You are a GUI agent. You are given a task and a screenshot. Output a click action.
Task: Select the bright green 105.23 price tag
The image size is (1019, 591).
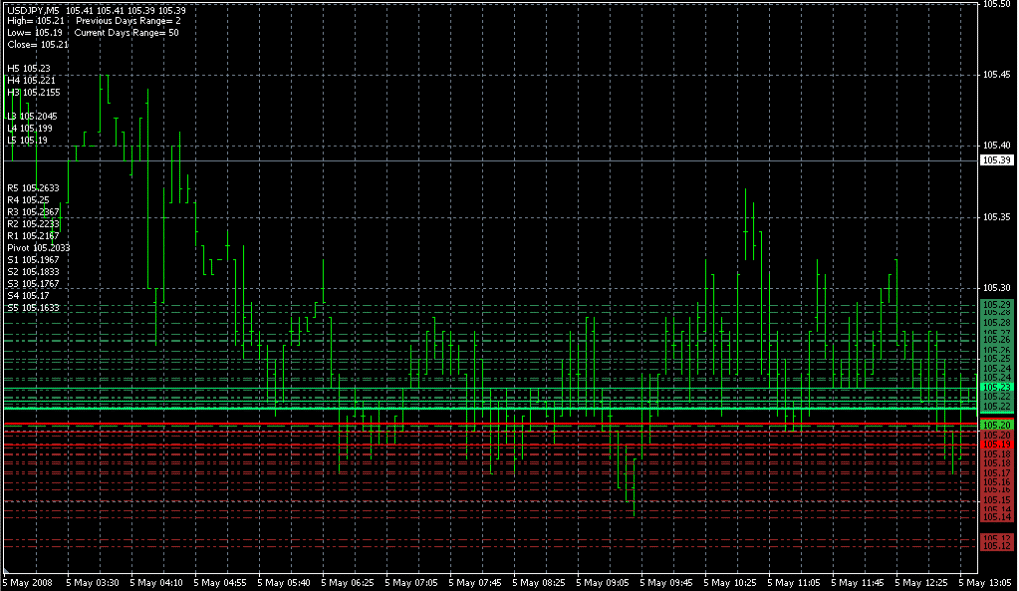click(996, 386)
